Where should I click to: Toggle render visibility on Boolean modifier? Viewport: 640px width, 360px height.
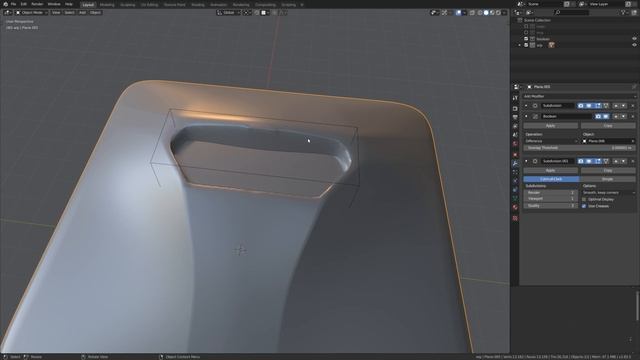click(598, 116)
